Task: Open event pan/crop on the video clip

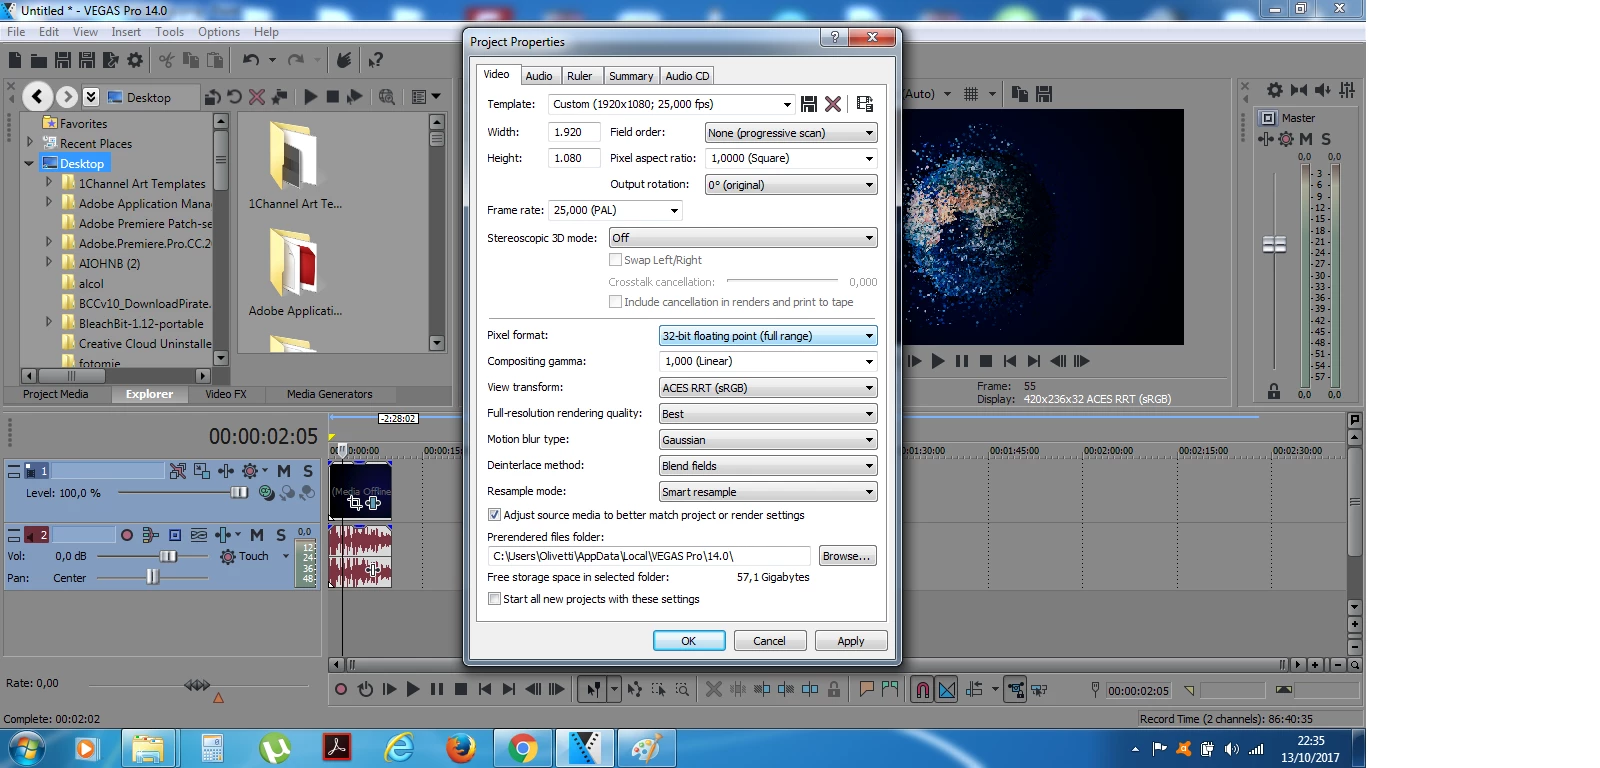Action: pos(355,503)
